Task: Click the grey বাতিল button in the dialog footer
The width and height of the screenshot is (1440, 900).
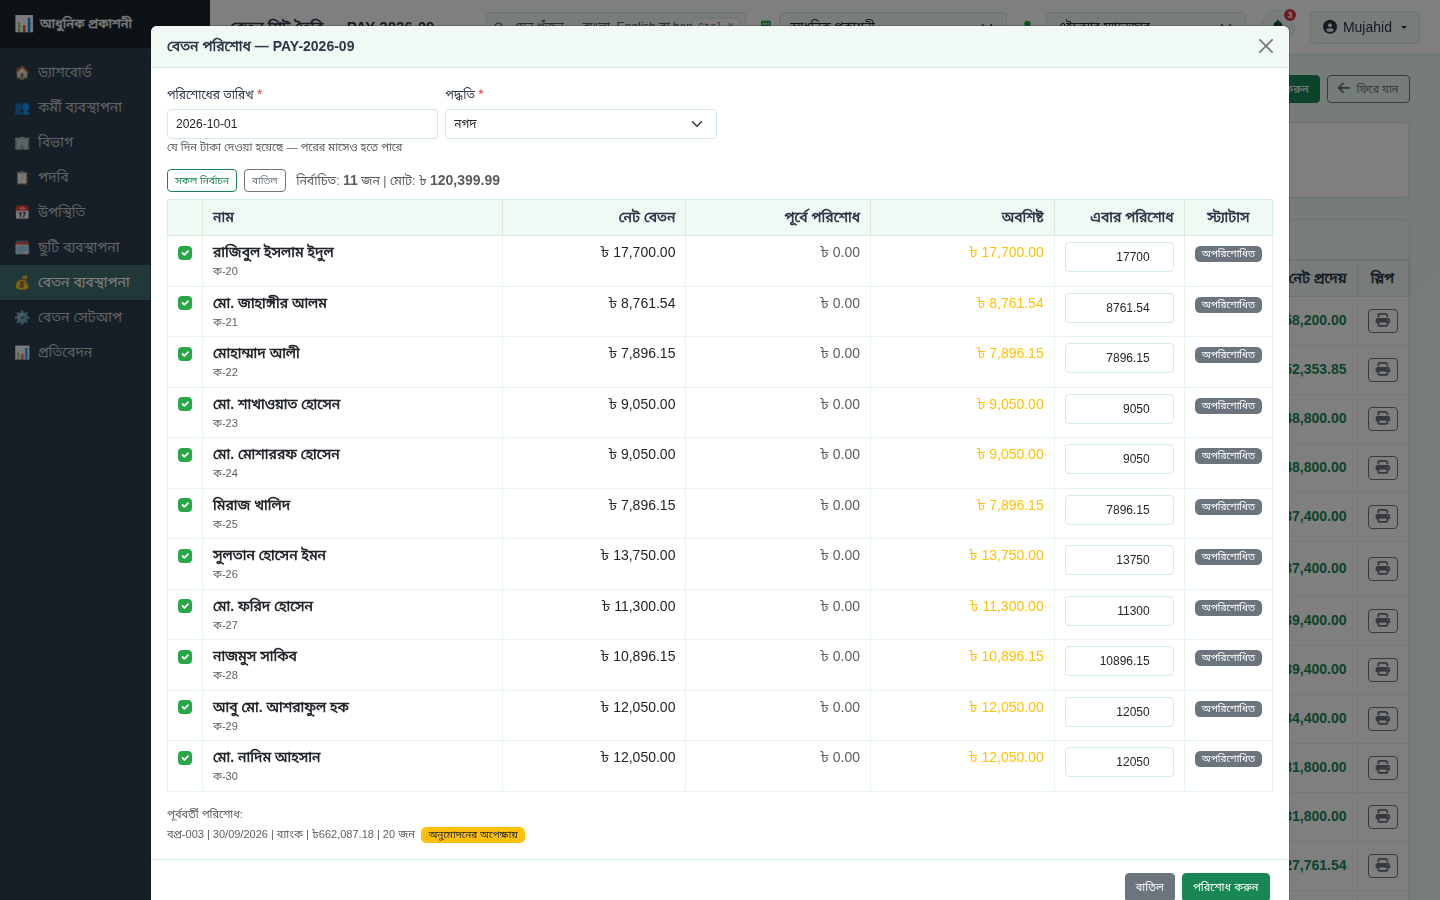Action: pyautogui.click(x=1150, y=887)
